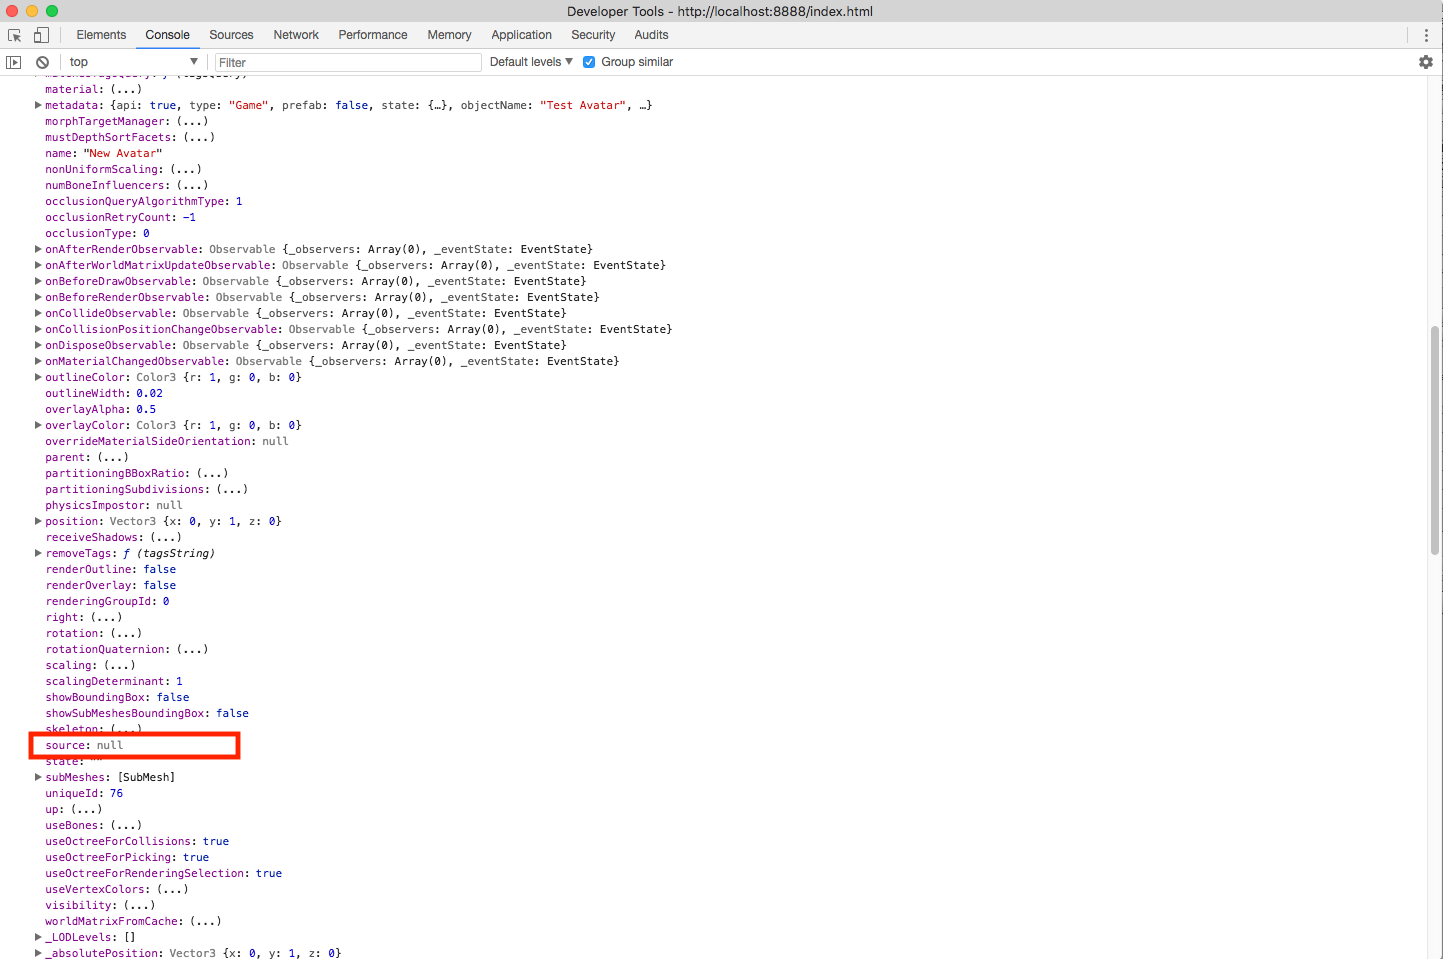Image resolution: width=1443 pixels, height=959 pixels.
Task: Show the console sidebar icon
Action: tap(13, 62)
